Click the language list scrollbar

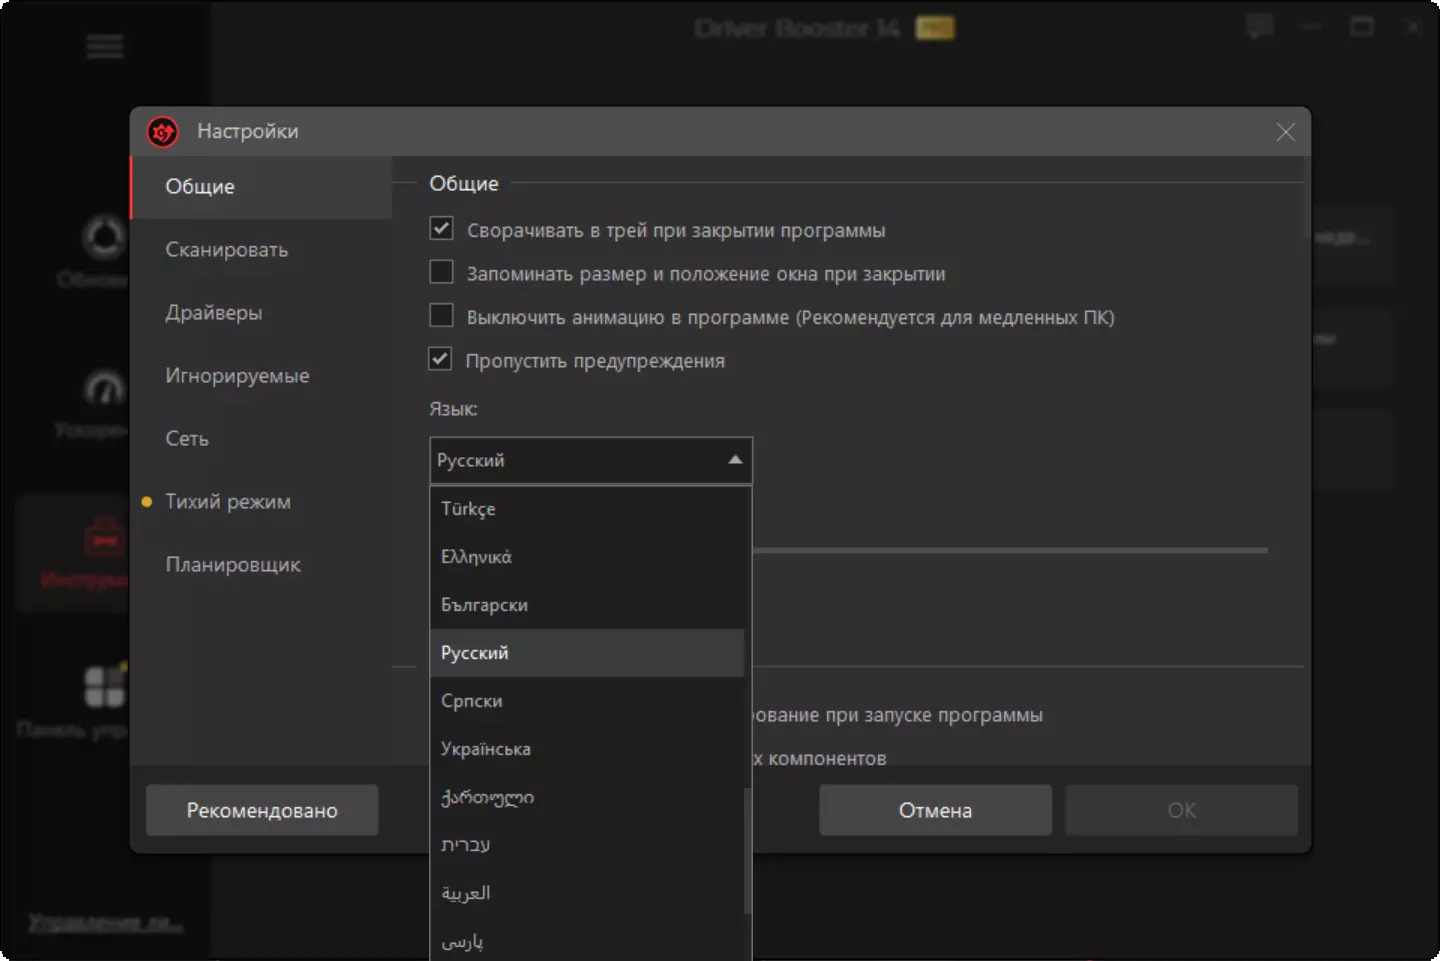pyautogui.click(x=747, y=850)
